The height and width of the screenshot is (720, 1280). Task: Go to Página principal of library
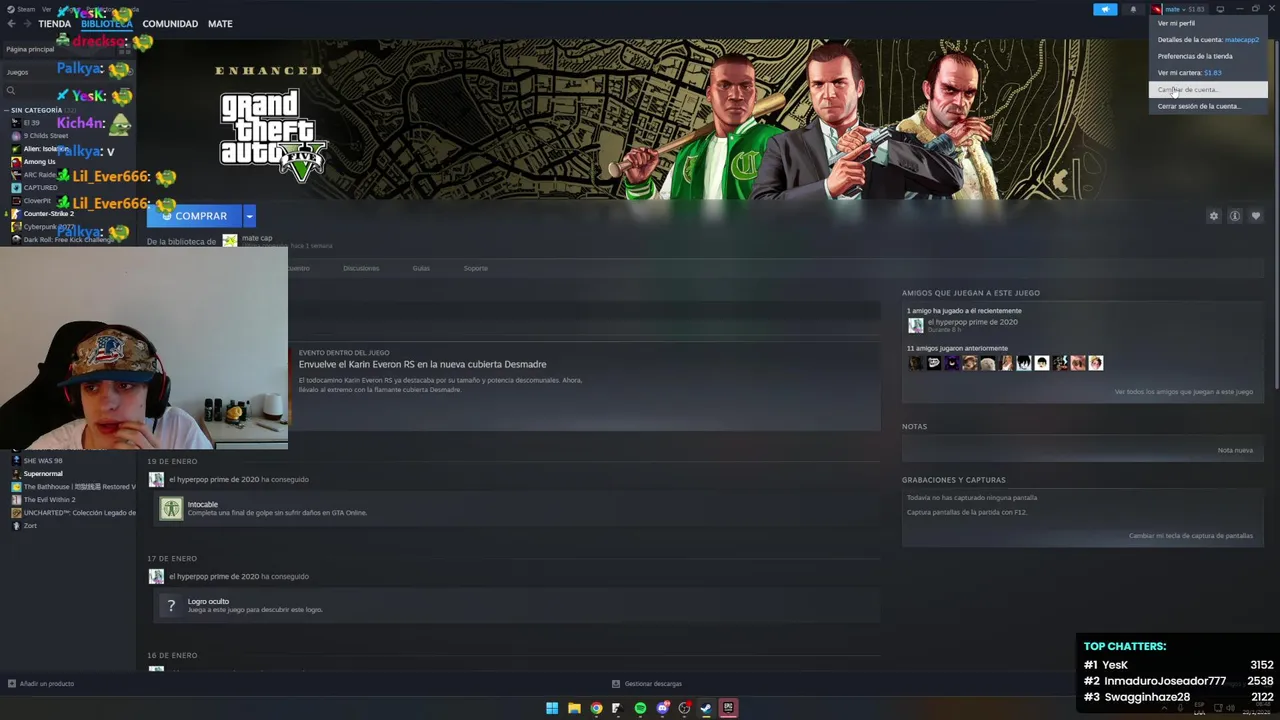30,49
